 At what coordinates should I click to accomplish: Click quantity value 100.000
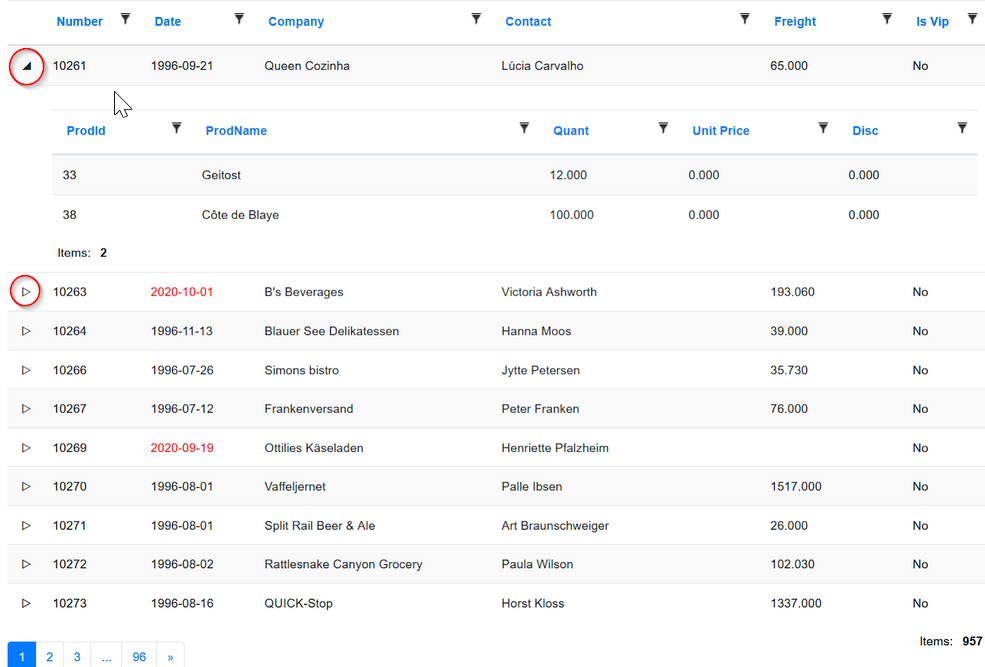click(572, 215)
